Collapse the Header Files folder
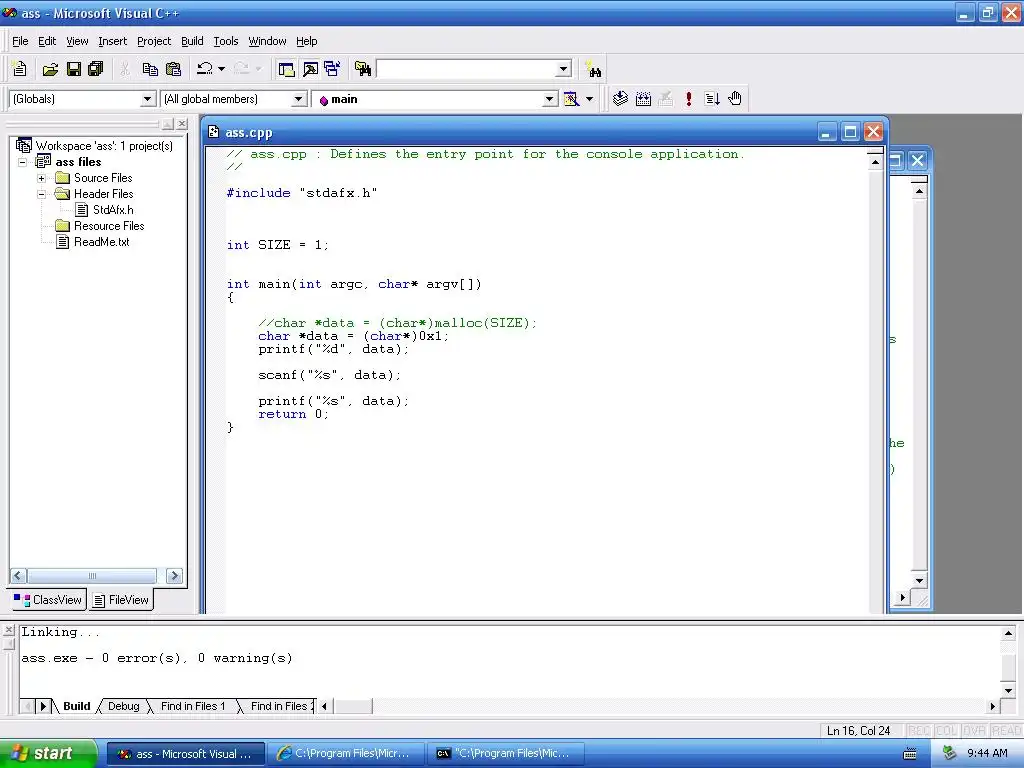 41,194
